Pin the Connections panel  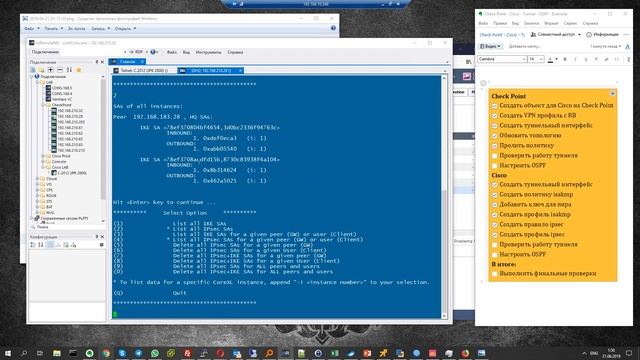pos(97,62)
